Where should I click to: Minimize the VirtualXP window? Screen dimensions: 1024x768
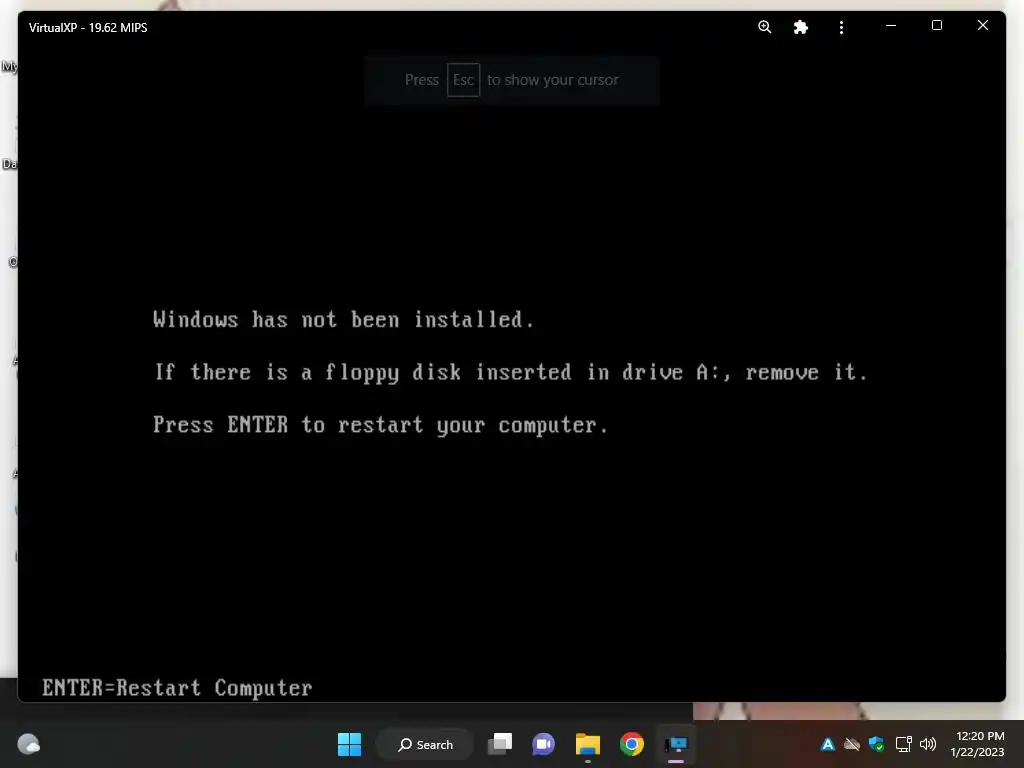(x=891, y=25)
